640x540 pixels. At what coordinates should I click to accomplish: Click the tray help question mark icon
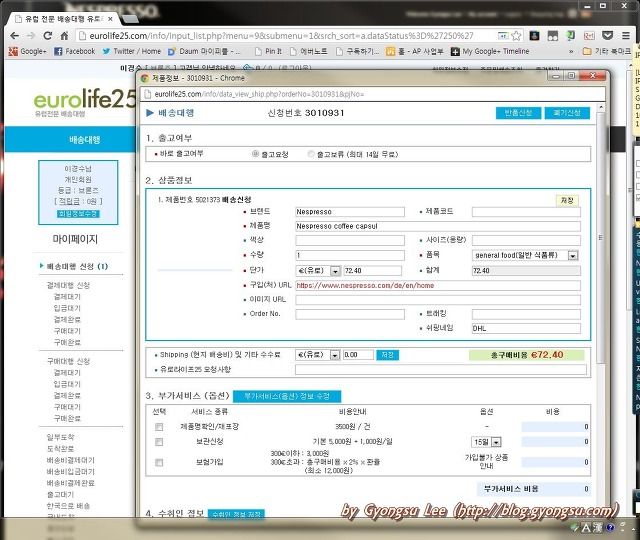[610, 528]
